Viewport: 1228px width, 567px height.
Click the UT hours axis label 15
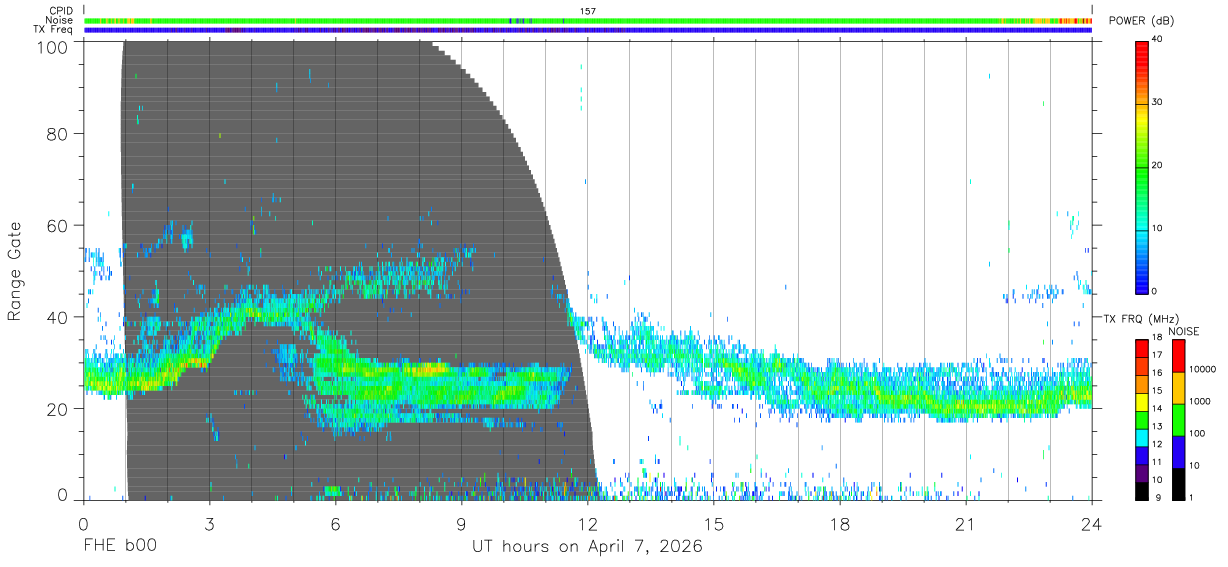click(x=714, y=524)
